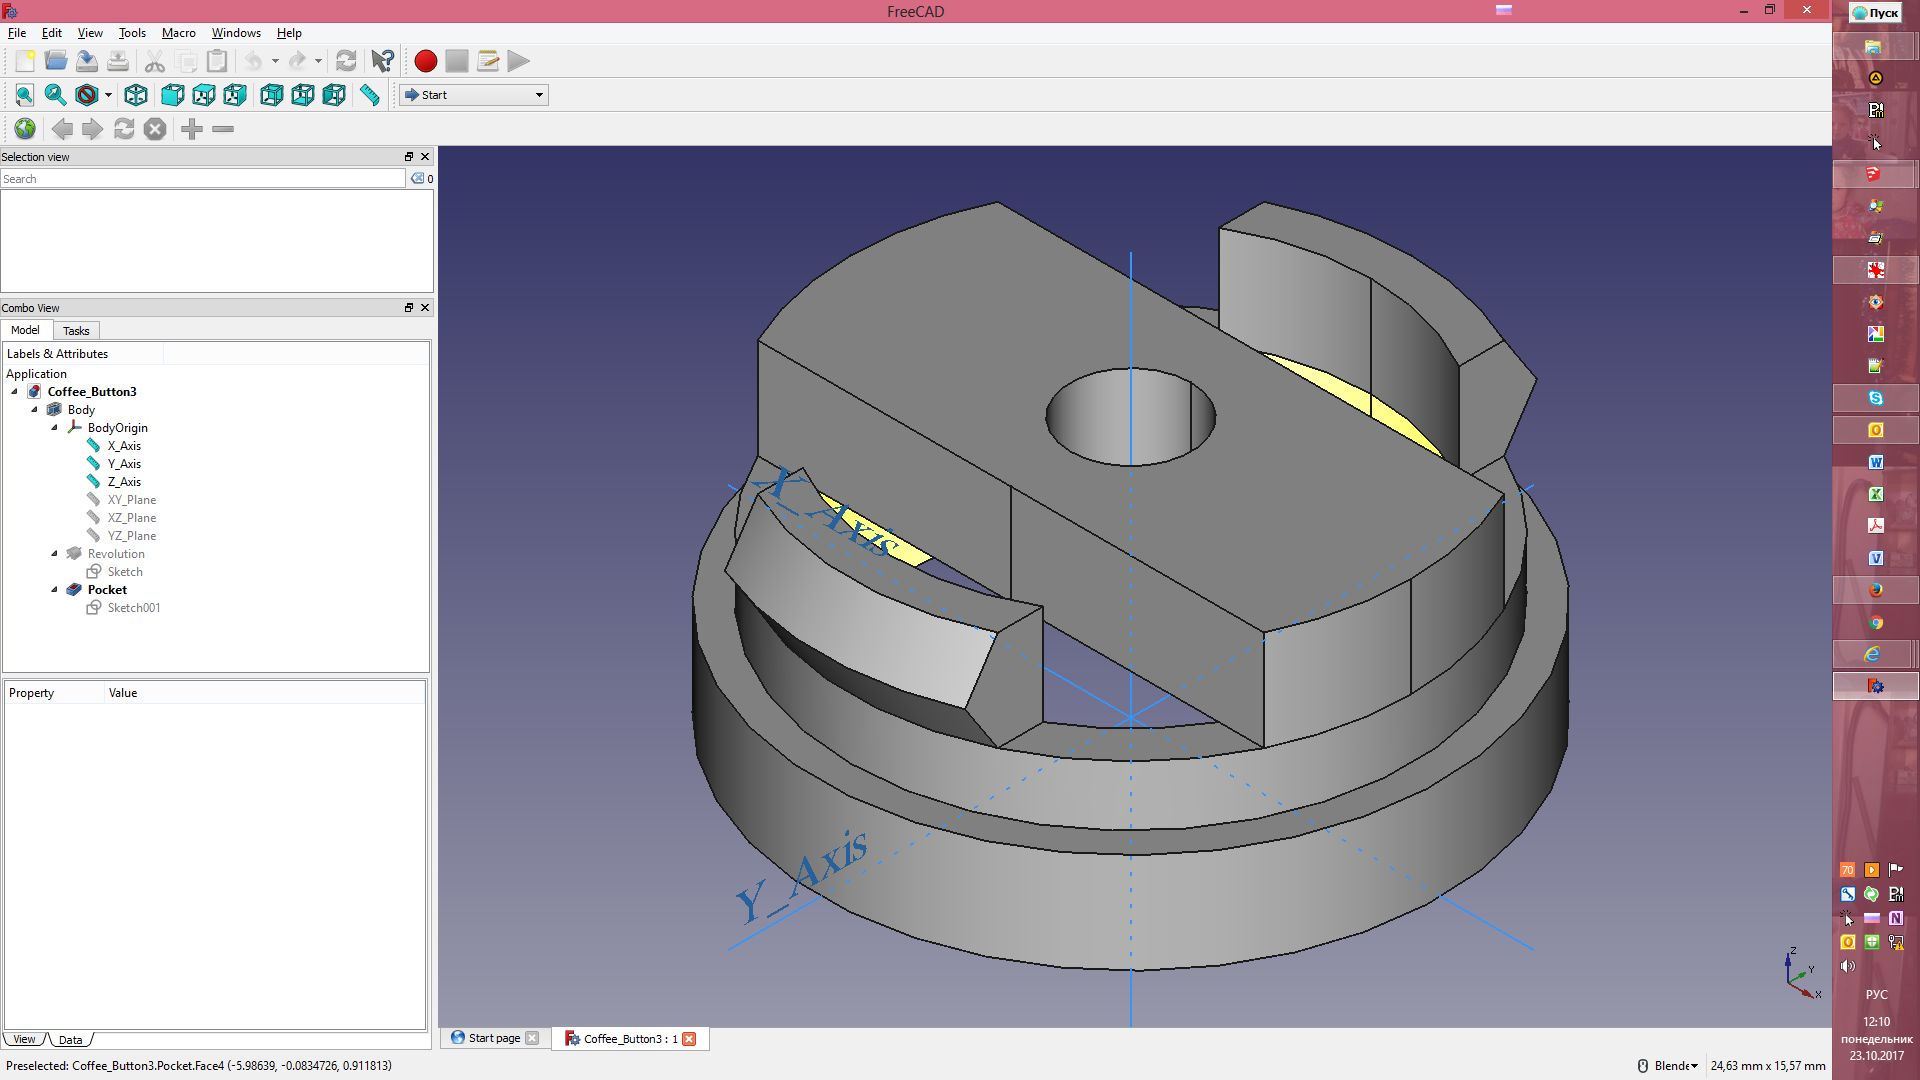The height and width of the screenshot is (1080, 1920).
Task: Click the Fit Selection magnifier icon
Action: tap(56, 95)
